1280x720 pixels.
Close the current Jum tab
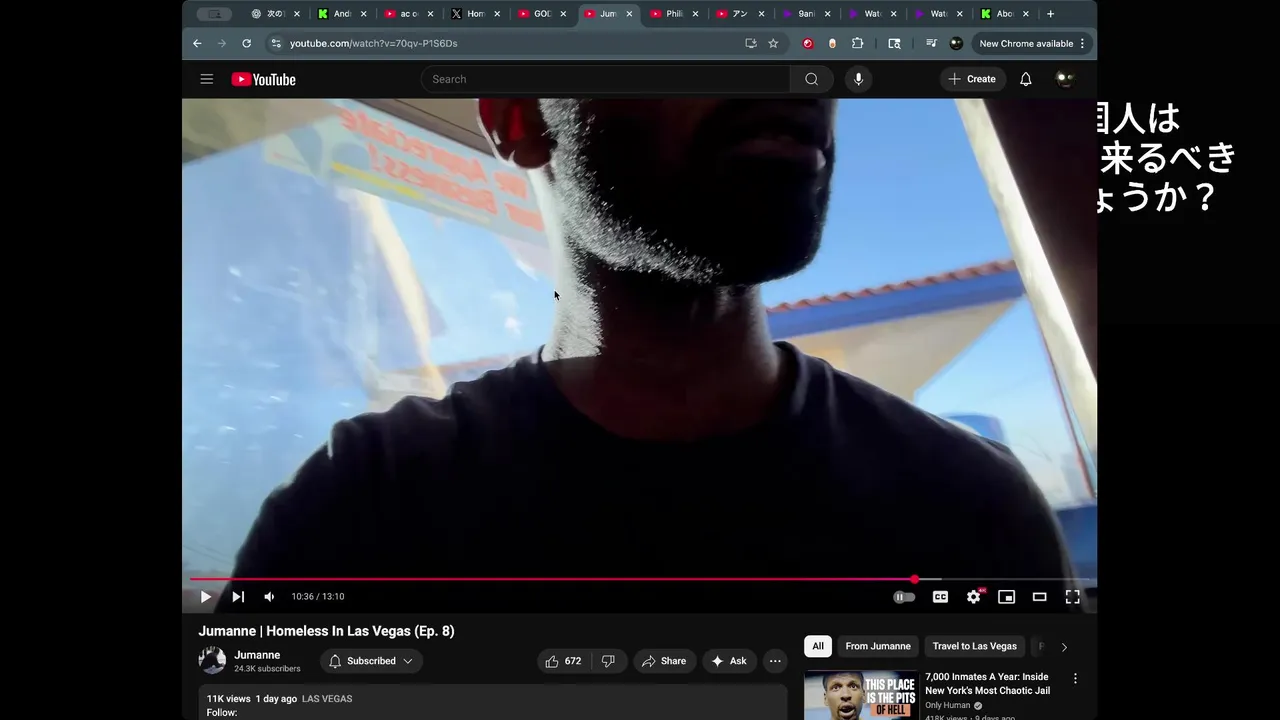click(x=629, y=14)
